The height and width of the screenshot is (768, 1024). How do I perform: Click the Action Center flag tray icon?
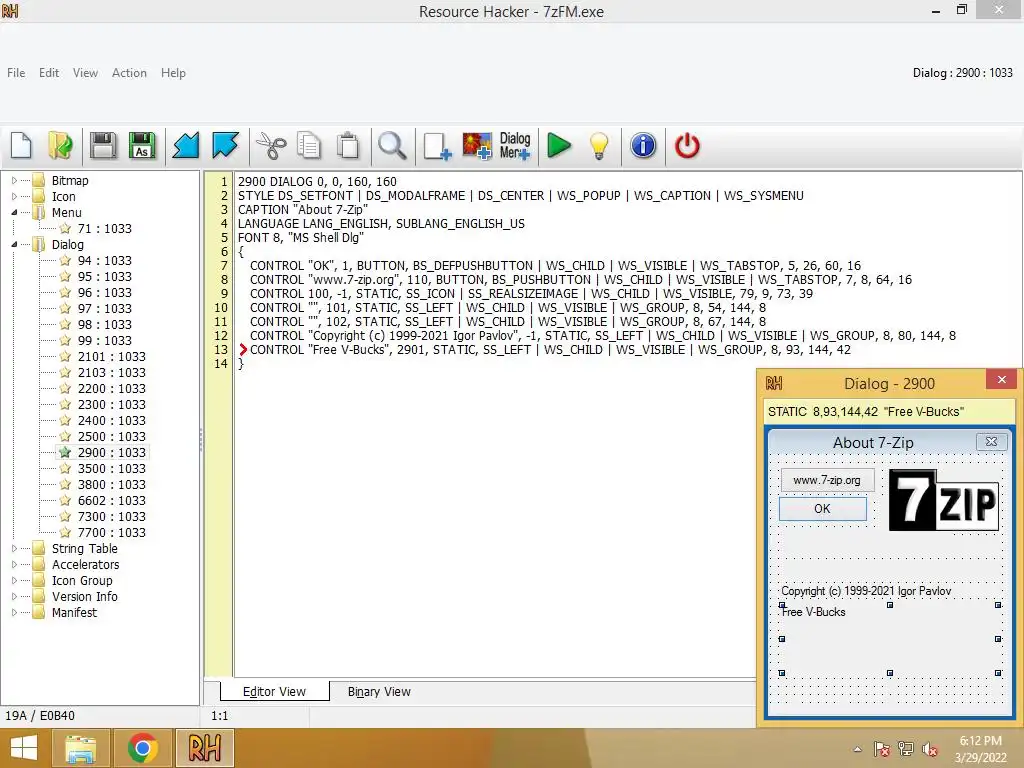tap(881, 749)
